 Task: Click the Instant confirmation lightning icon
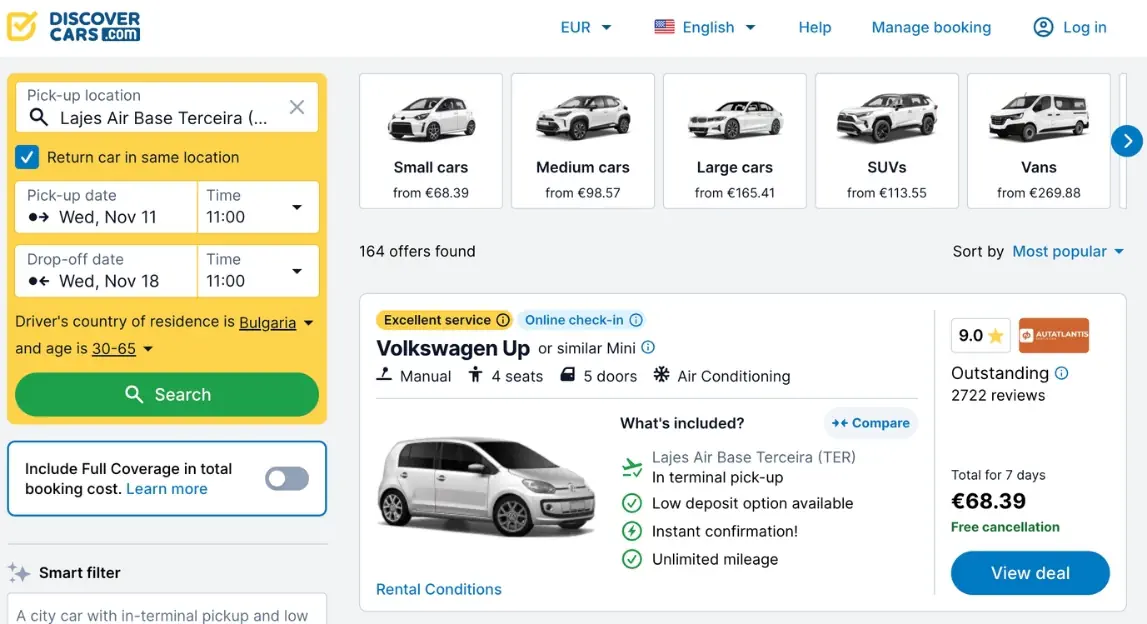coord(631,531)
